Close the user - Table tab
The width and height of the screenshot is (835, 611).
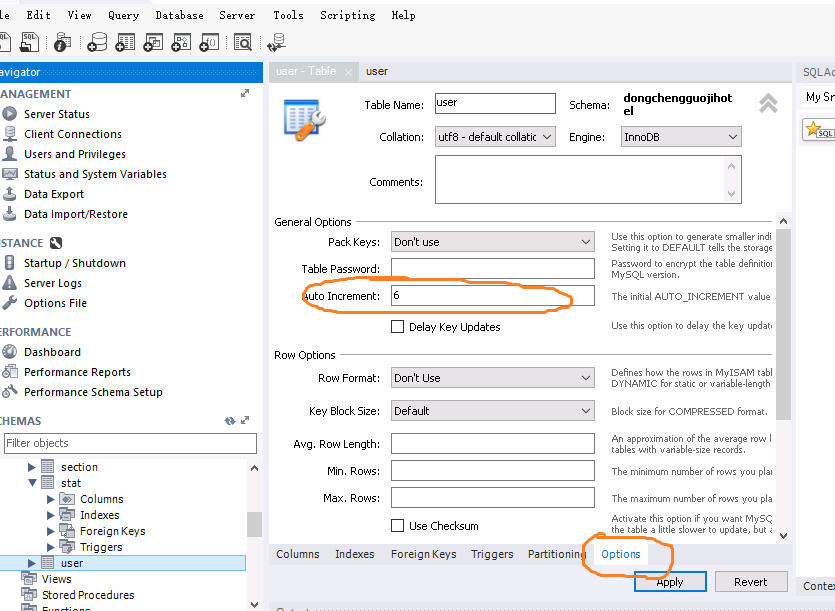(348, 72)
